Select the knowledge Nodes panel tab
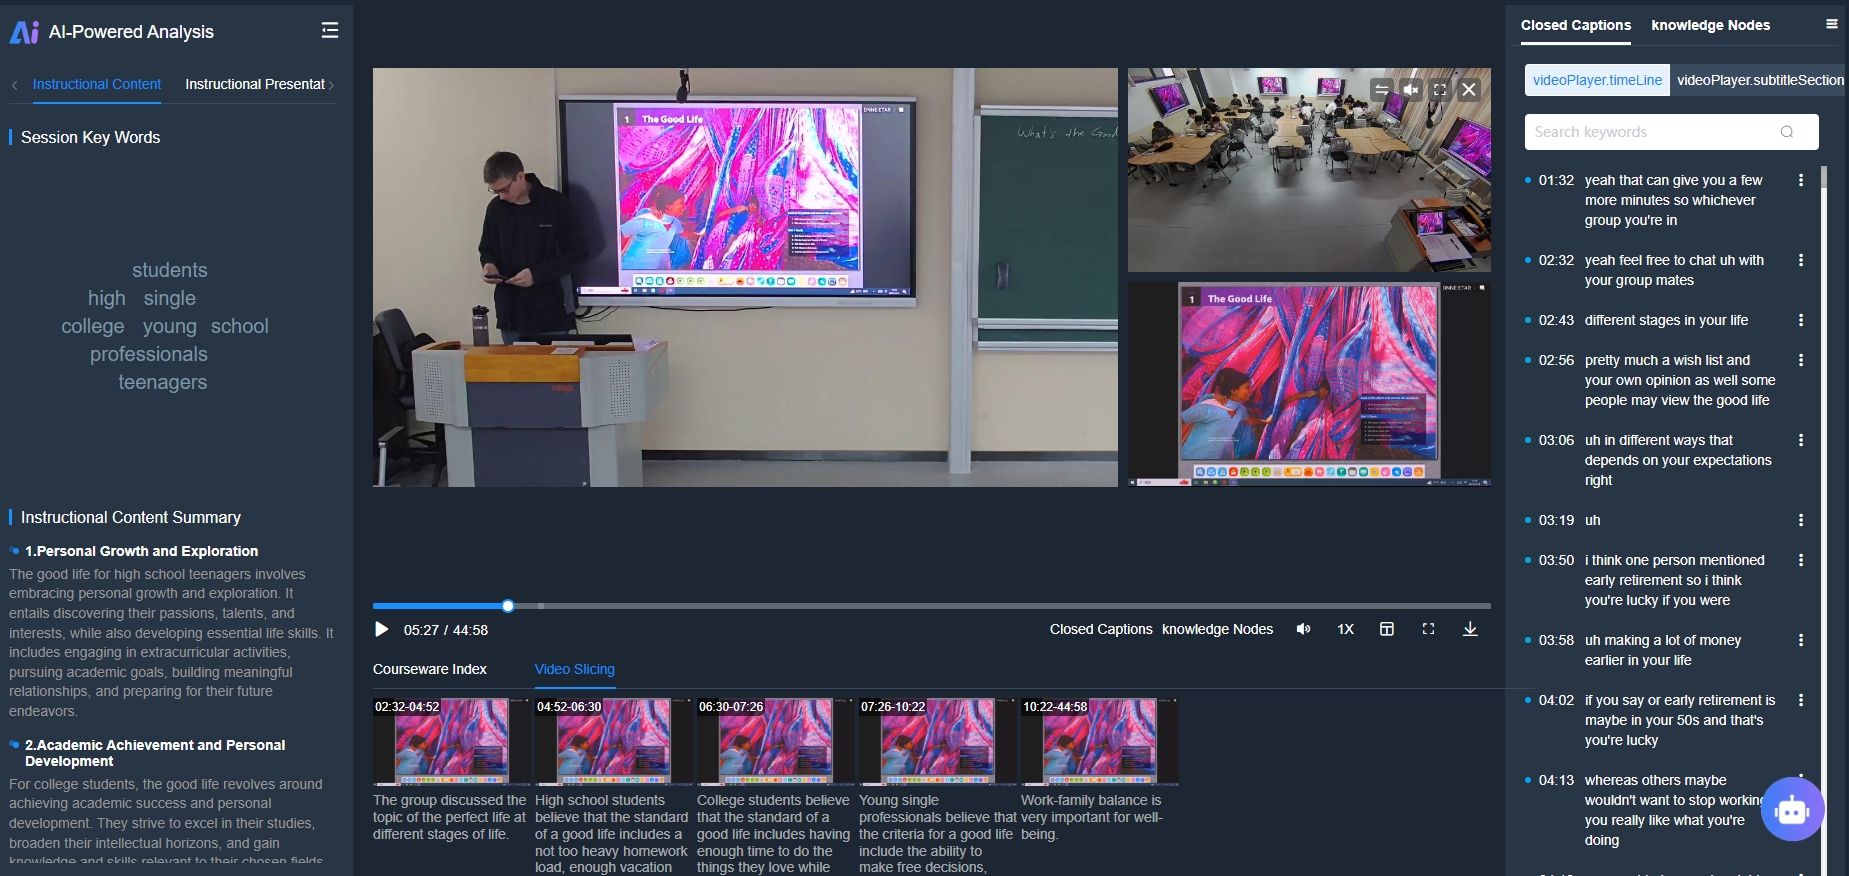The image size is (1849, 876). (1711, 25)
